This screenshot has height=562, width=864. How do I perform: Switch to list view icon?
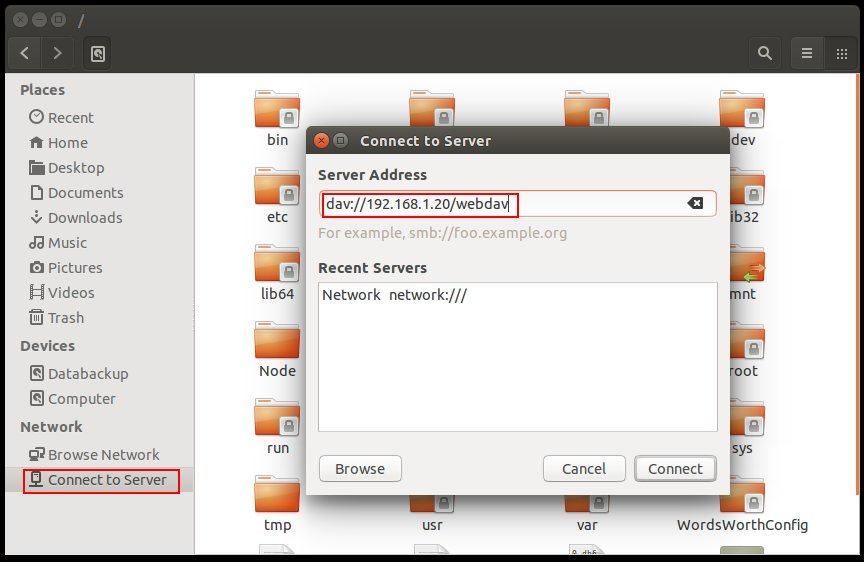pyautogui.click(x=807, y=53)
